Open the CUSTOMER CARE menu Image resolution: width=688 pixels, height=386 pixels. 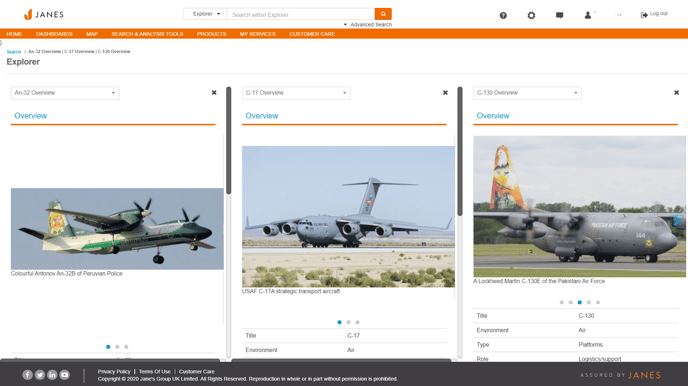pos(312,34)
